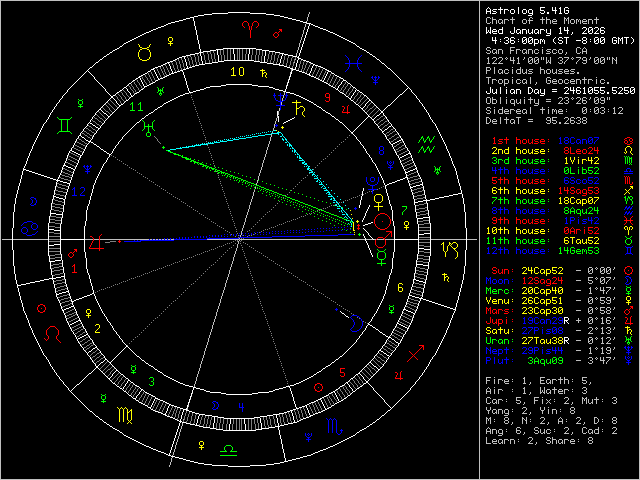
Task: Click the Sagittarius arrow glyph on the wheel
Action: tap(416, 353)
